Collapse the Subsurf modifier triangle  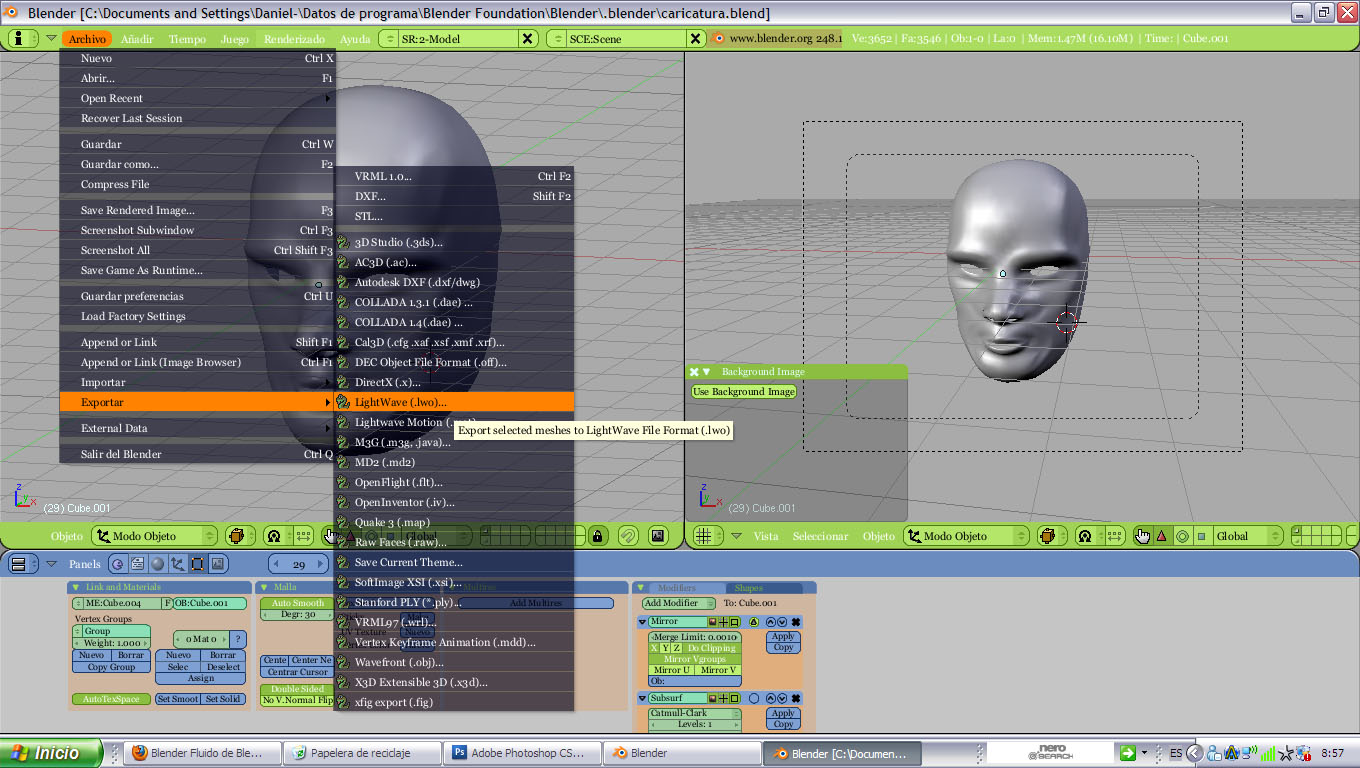click(x=643, y=698)
